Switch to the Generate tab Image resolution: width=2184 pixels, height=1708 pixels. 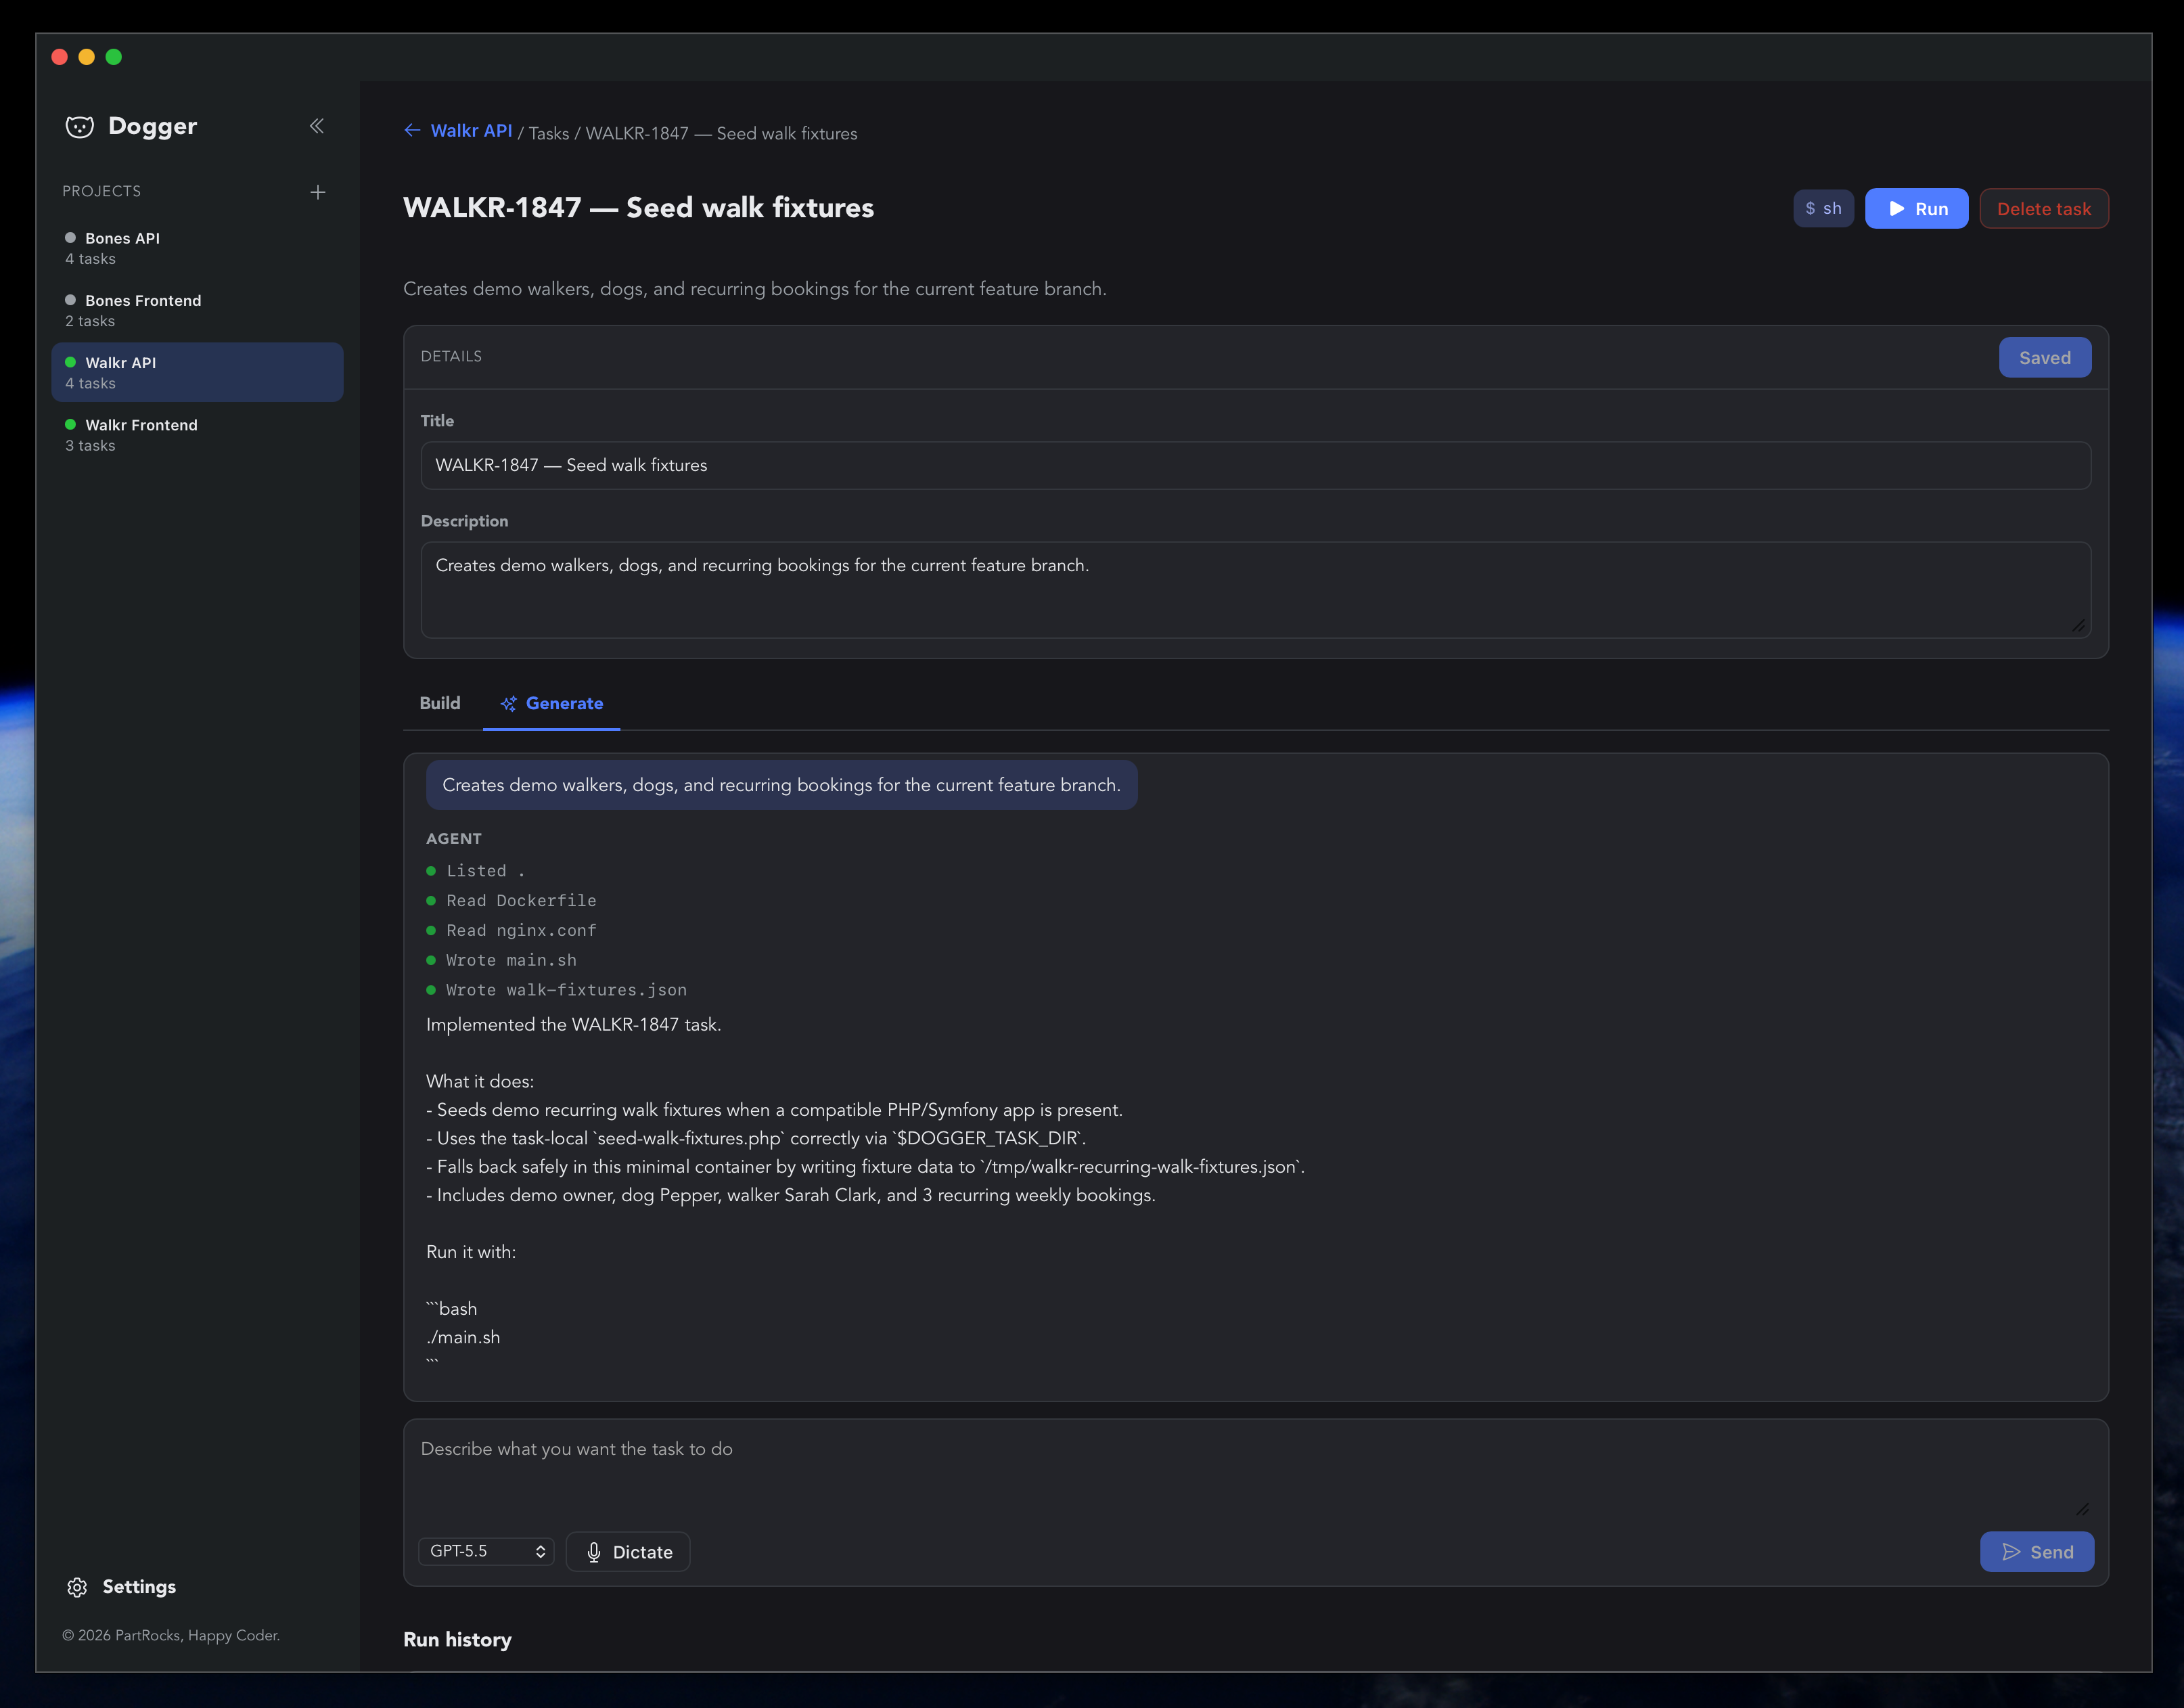[551, 703]
